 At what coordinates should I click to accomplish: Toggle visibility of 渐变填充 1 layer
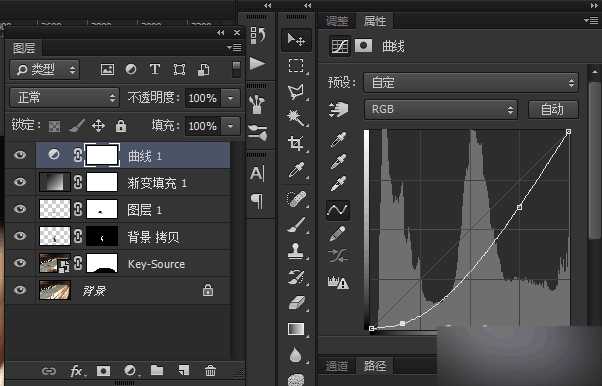(x=20, y=182)
